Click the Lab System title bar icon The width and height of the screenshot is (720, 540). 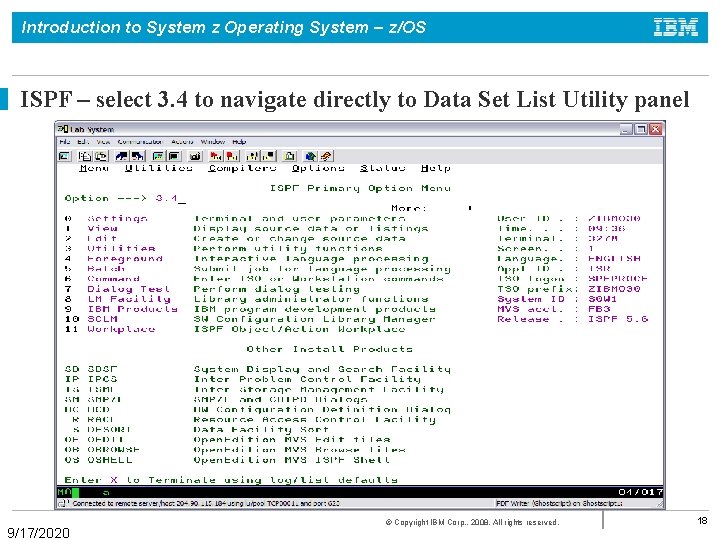point(62,129)
